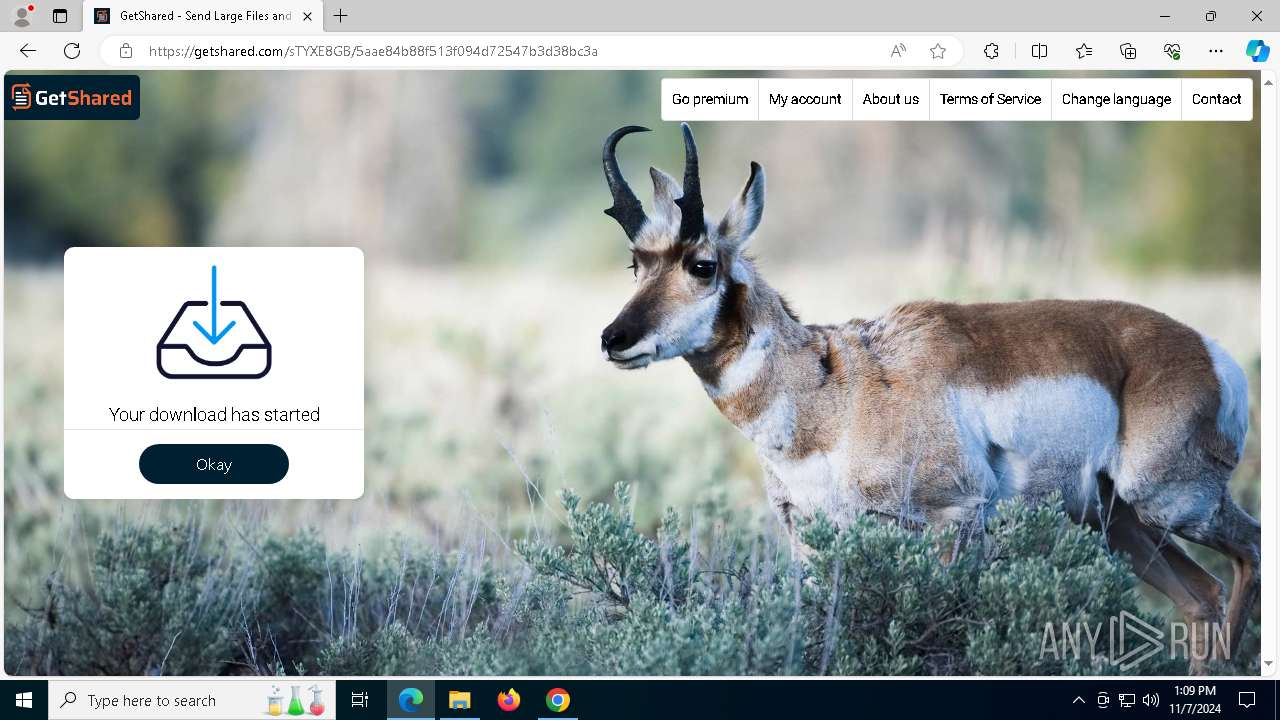Open Task View

point(360,700)
